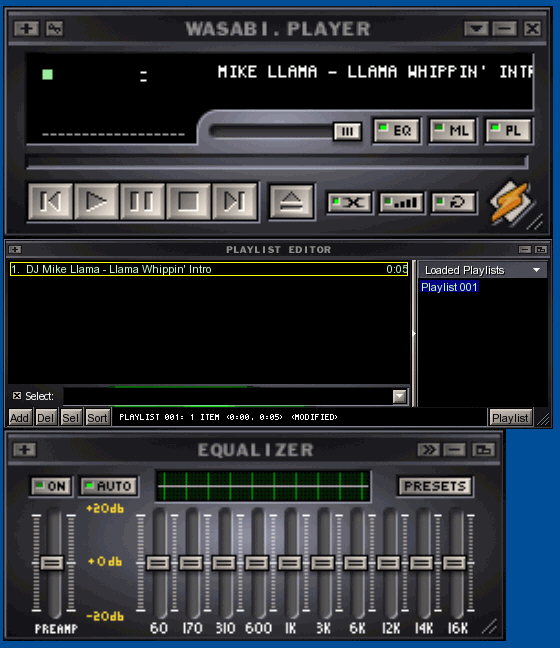Click the Playlist Editor windowshade icon
Screen dimensions: 560x648
point(541,249)
